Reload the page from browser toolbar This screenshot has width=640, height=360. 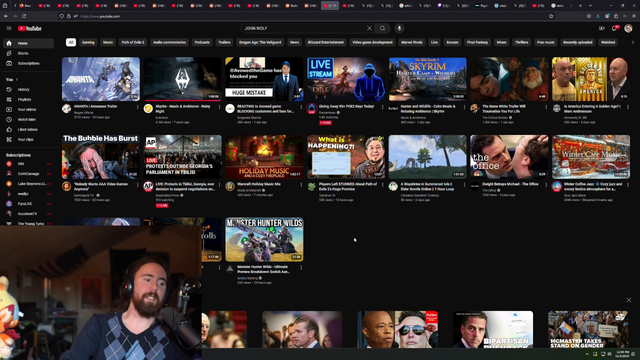24,16
